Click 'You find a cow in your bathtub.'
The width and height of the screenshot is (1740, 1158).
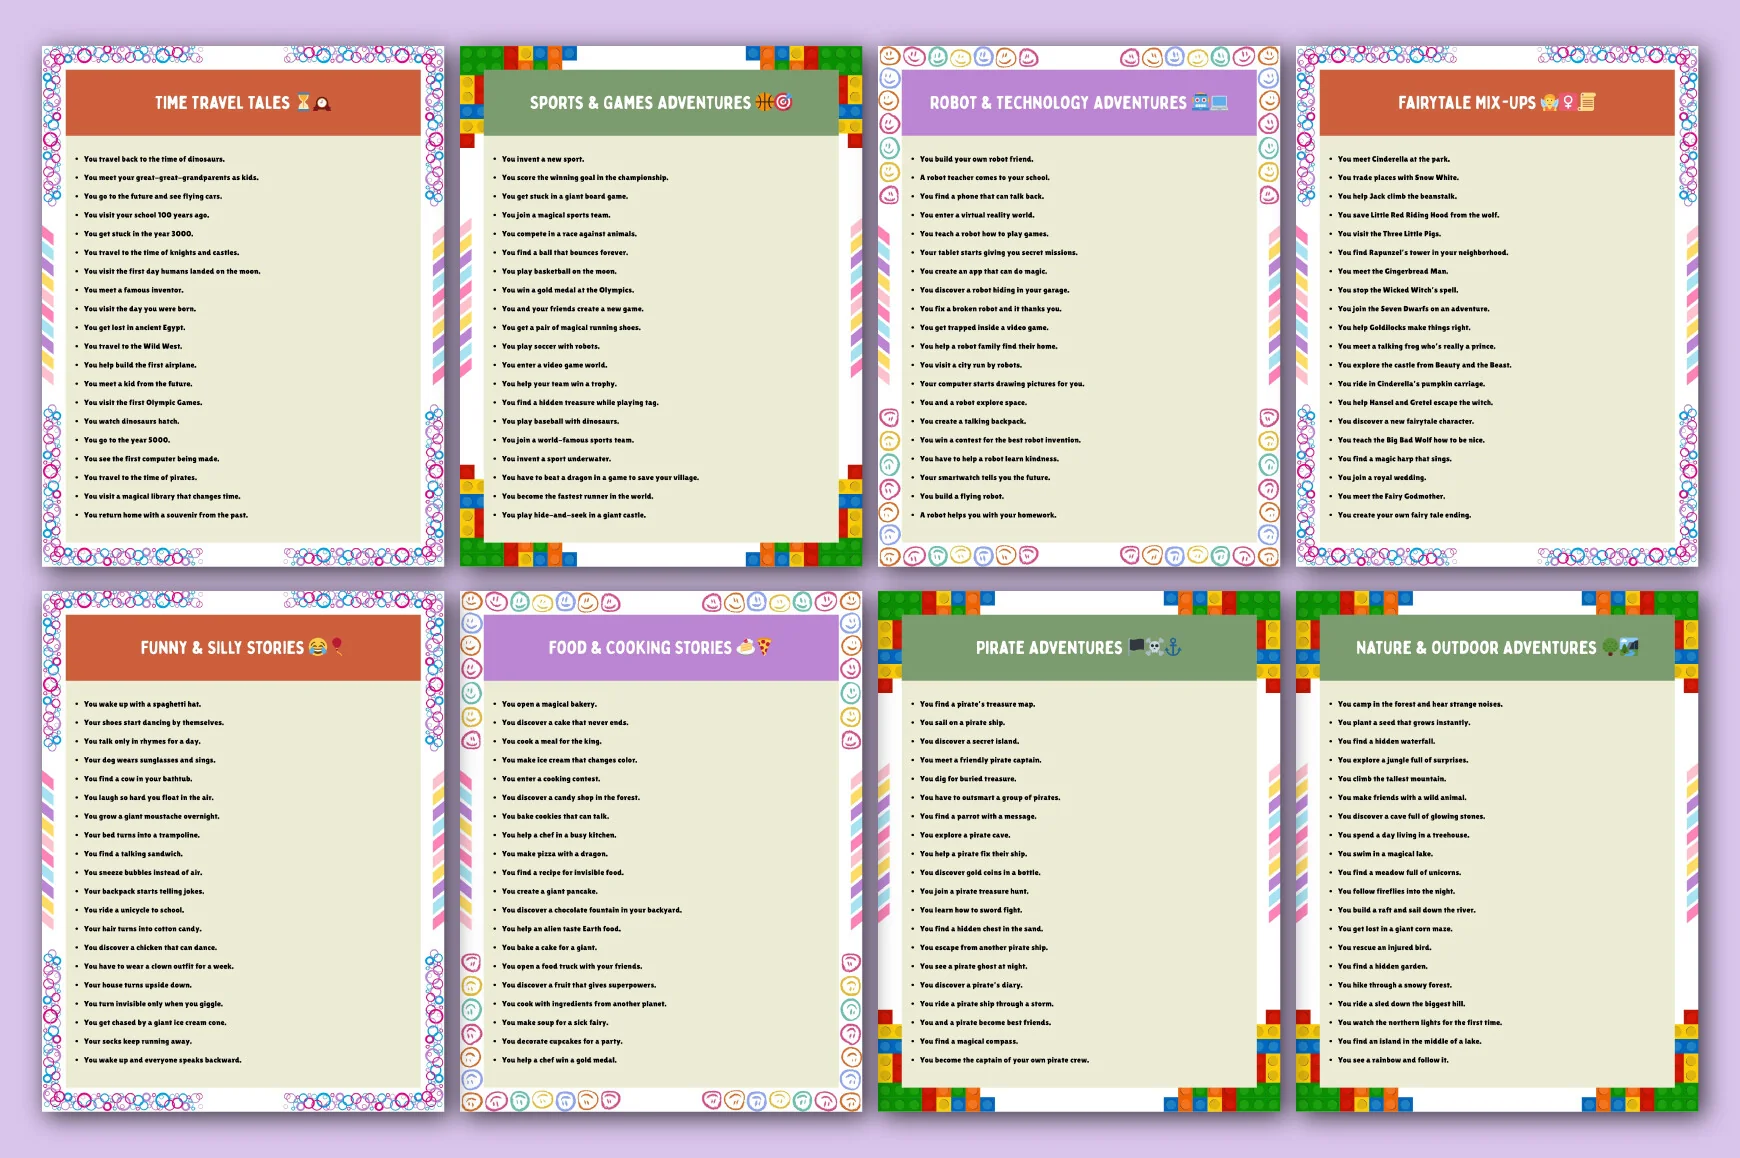pos(138,779)
